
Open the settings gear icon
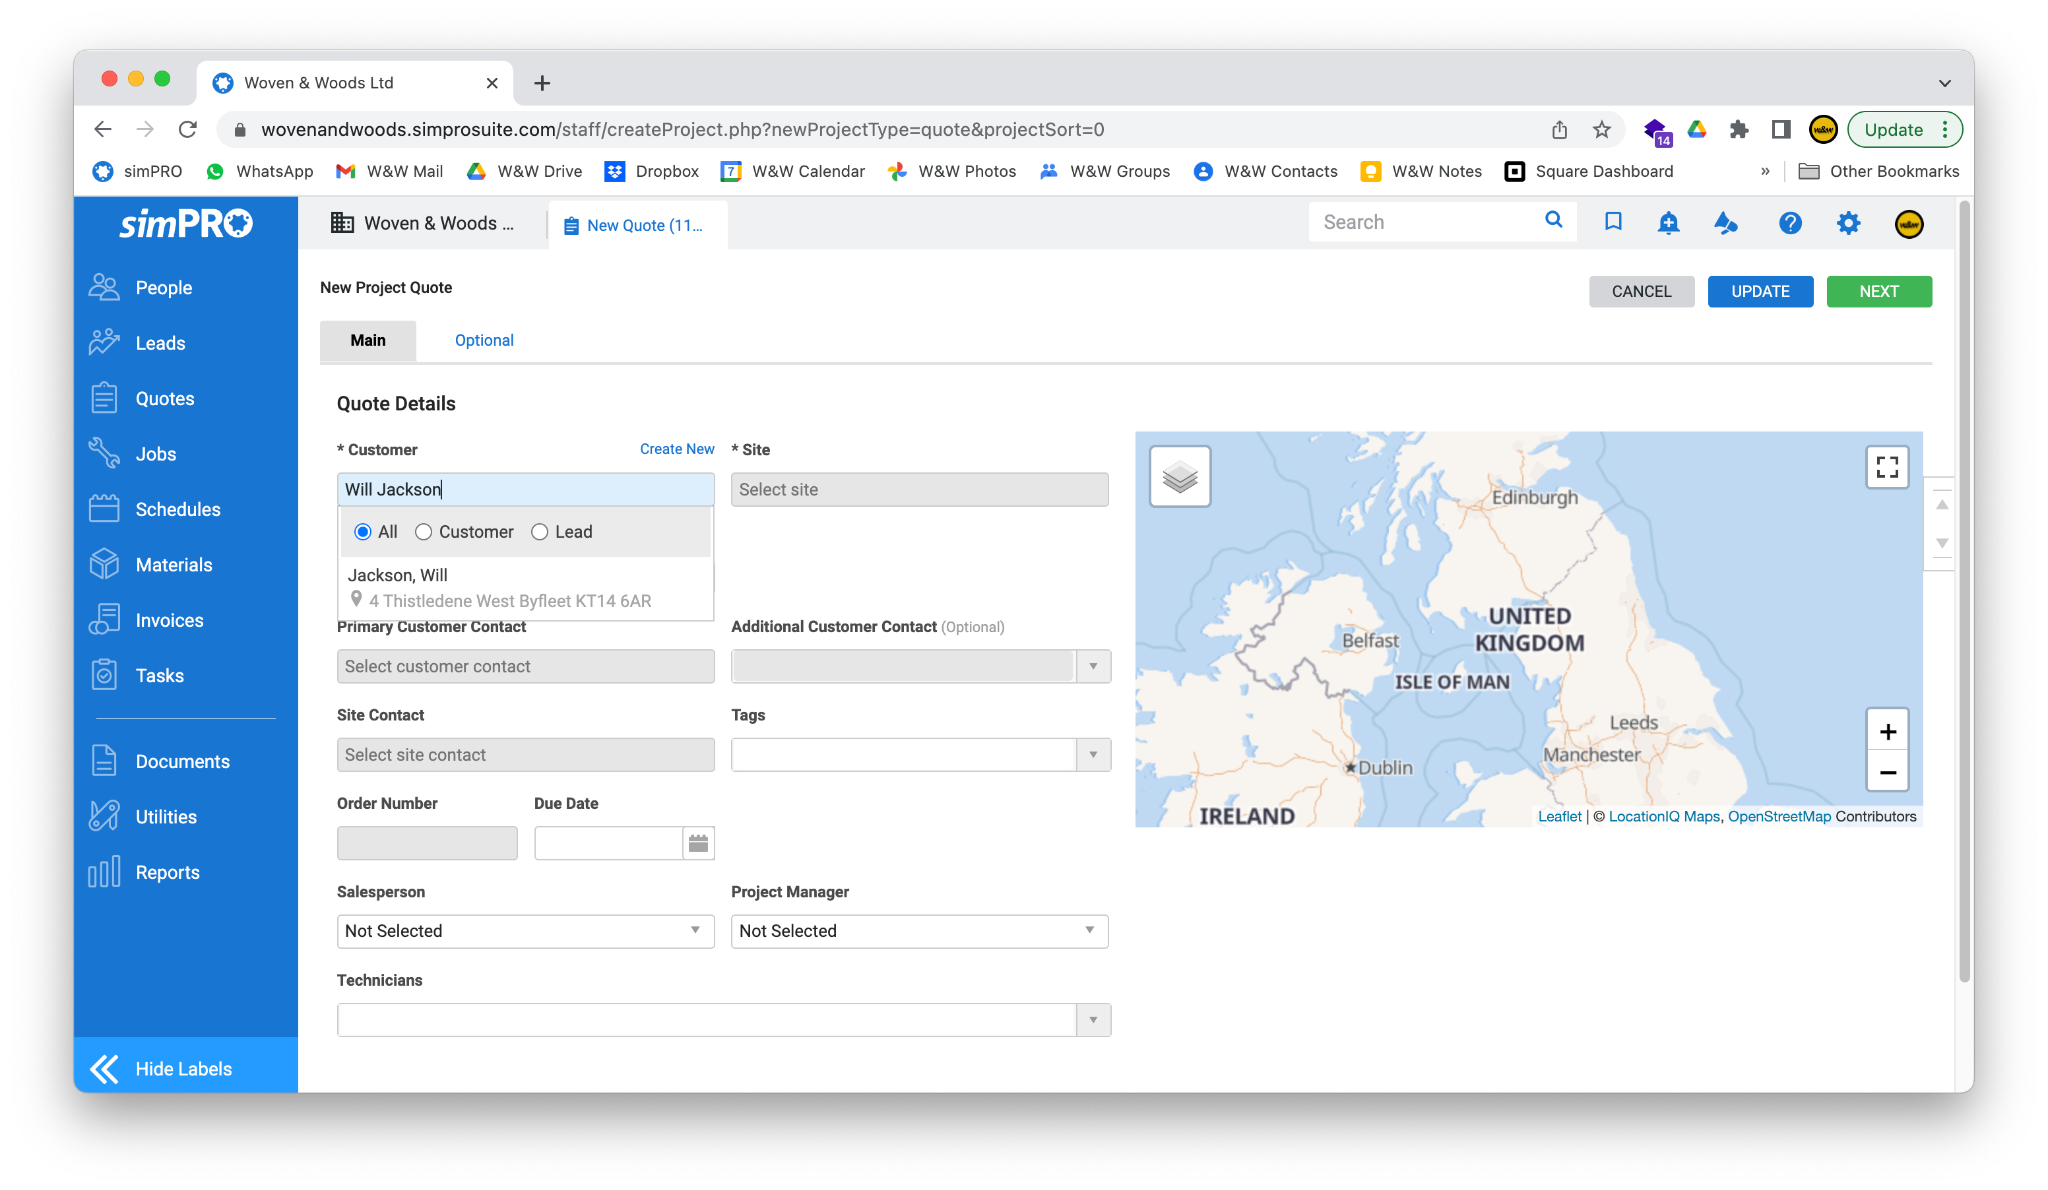pyautogui.click(x=1848, y=222)
